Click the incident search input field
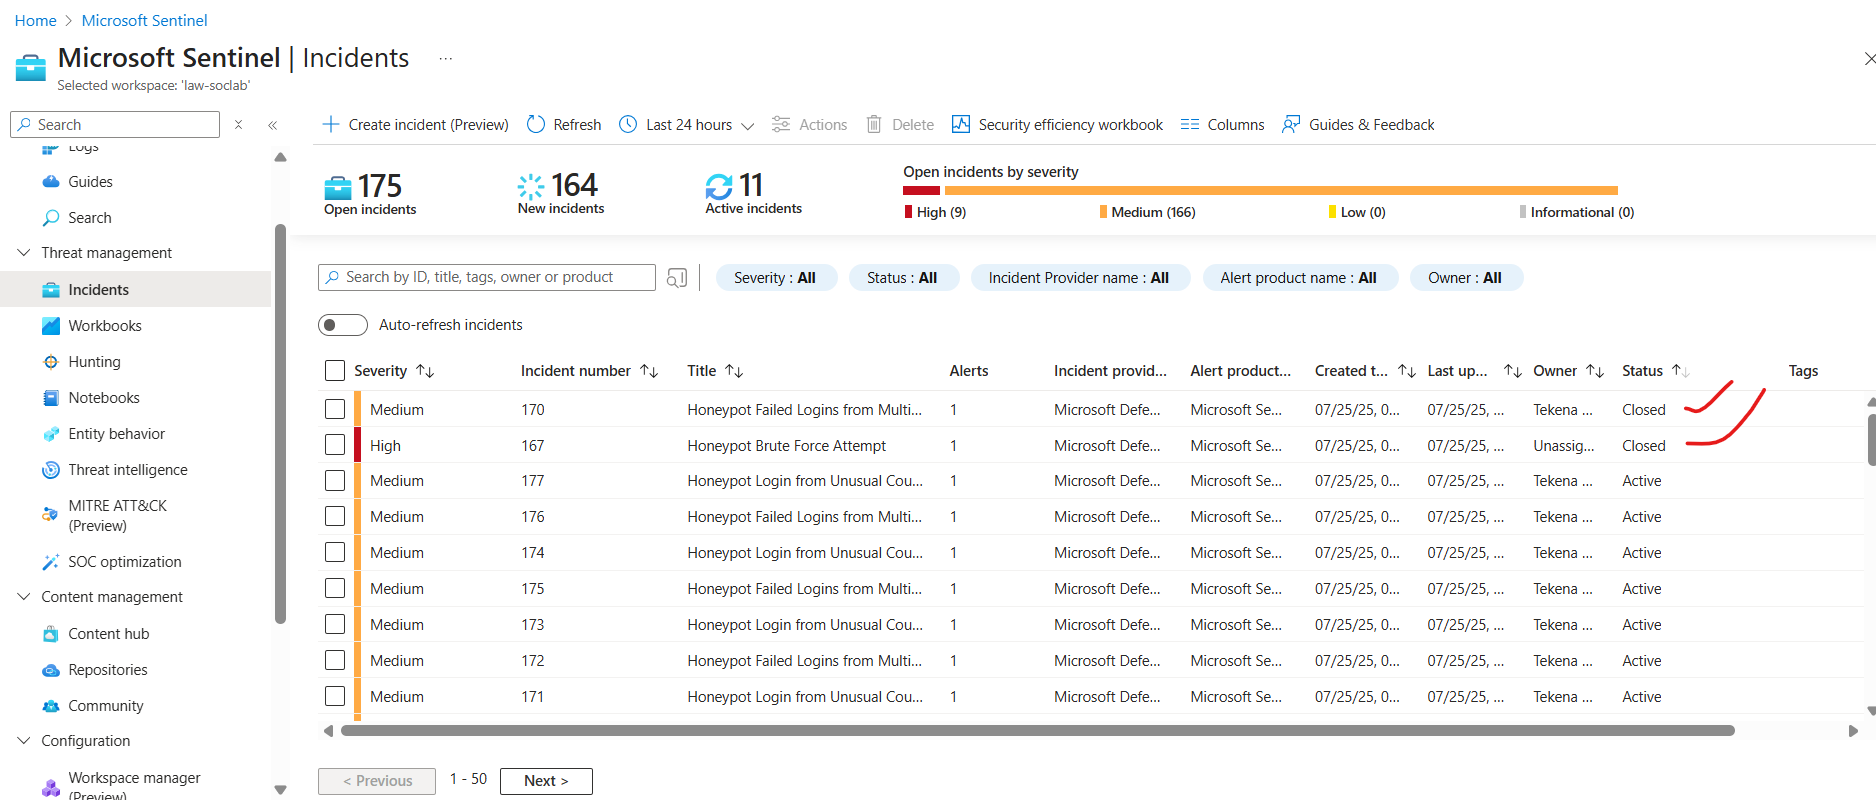This screenshot has height=801, width=1876. tap(487, 277)
